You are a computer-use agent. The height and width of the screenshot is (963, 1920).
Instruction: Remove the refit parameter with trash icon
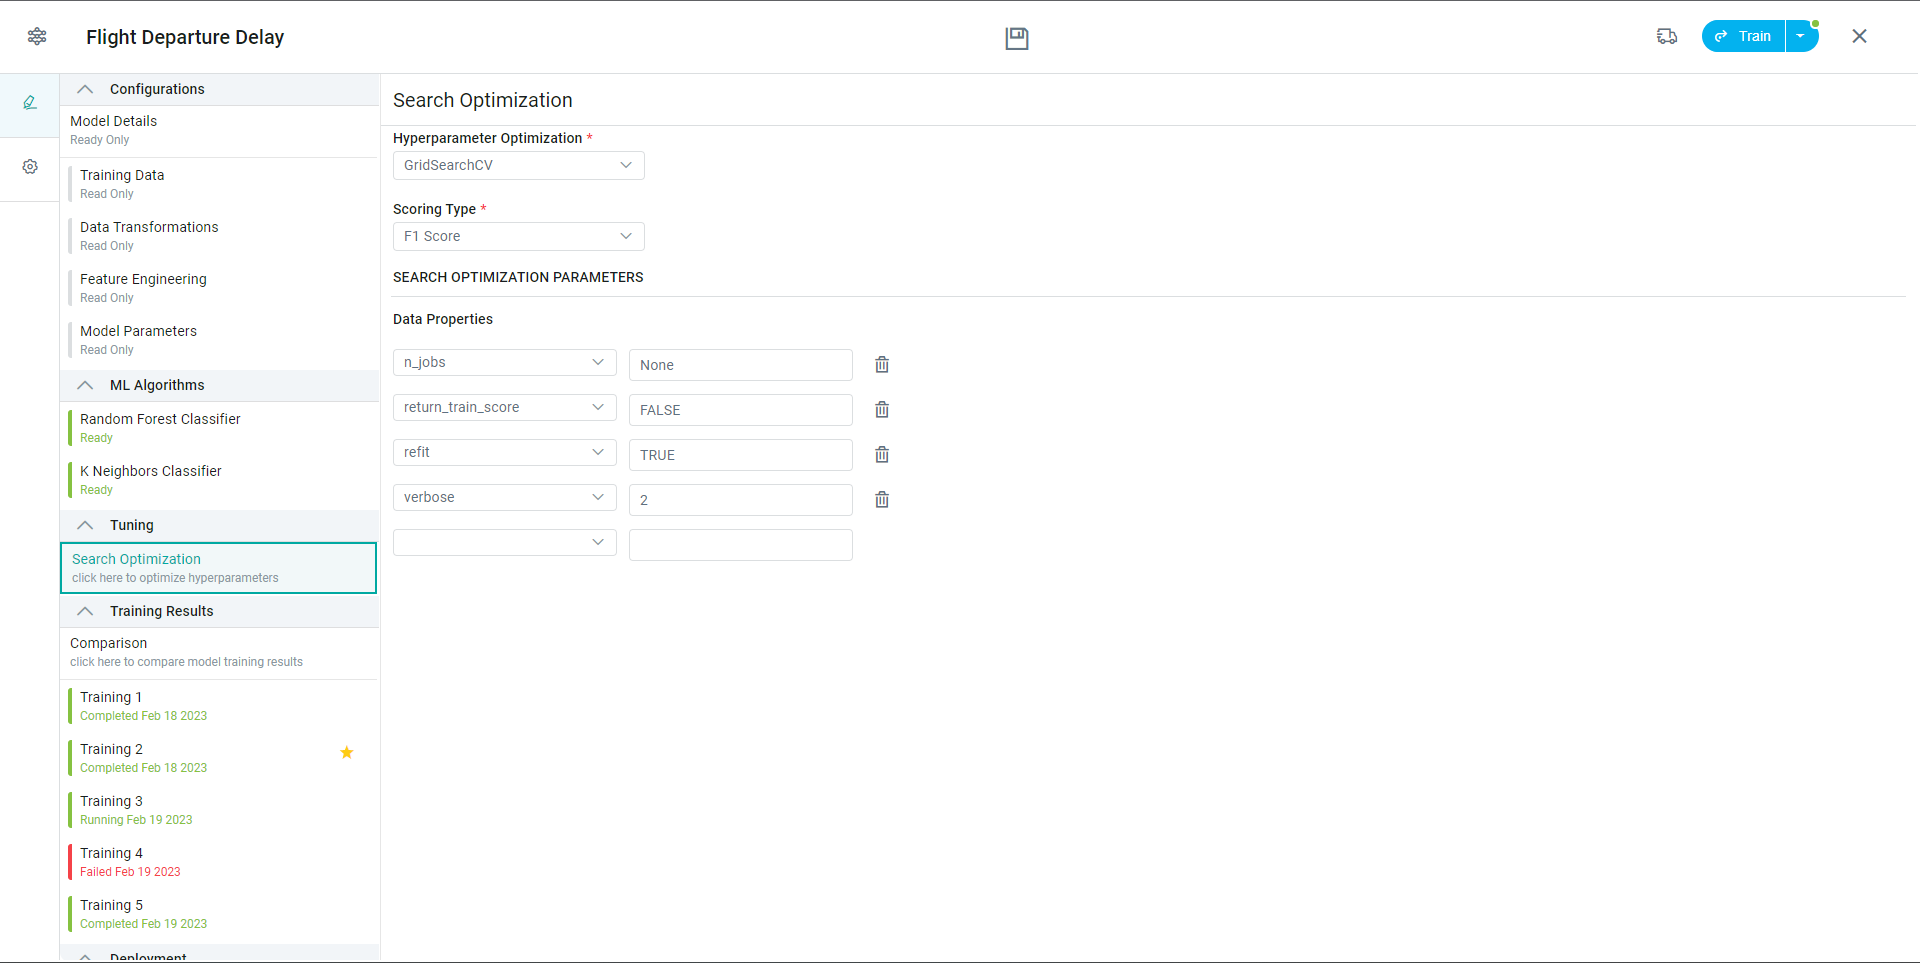click(x=882, y=455)
